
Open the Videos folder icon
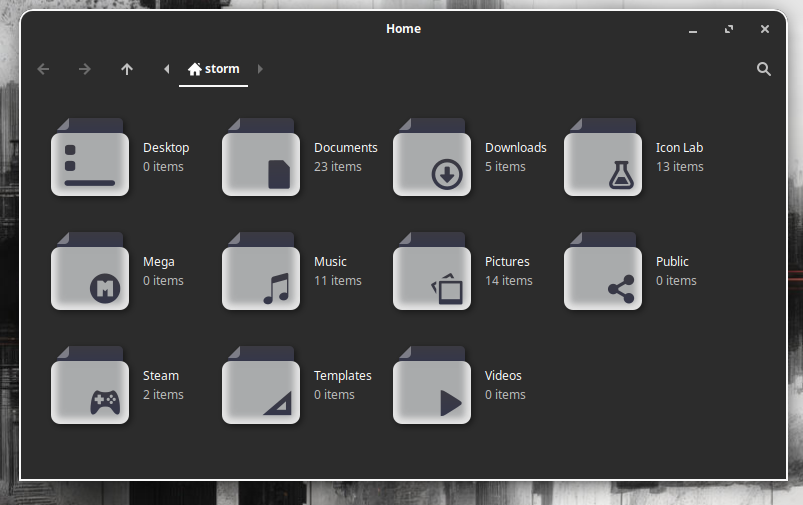tap(432, 385)
